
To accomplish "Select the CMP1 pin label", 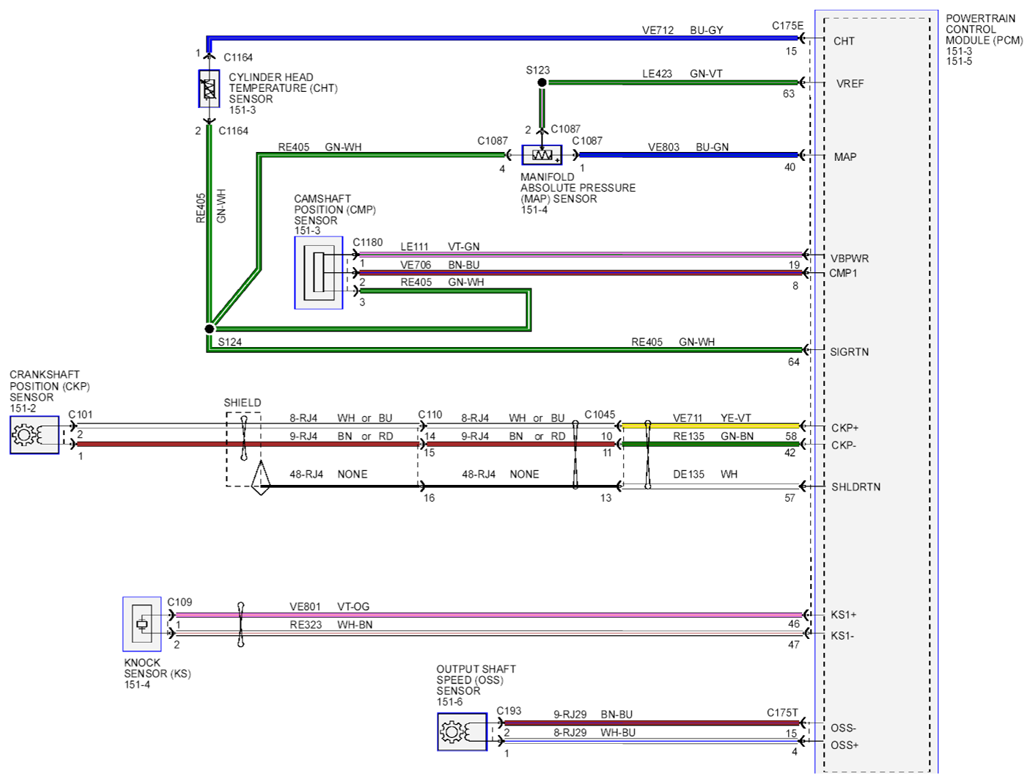I will click(x=843, y=273).
